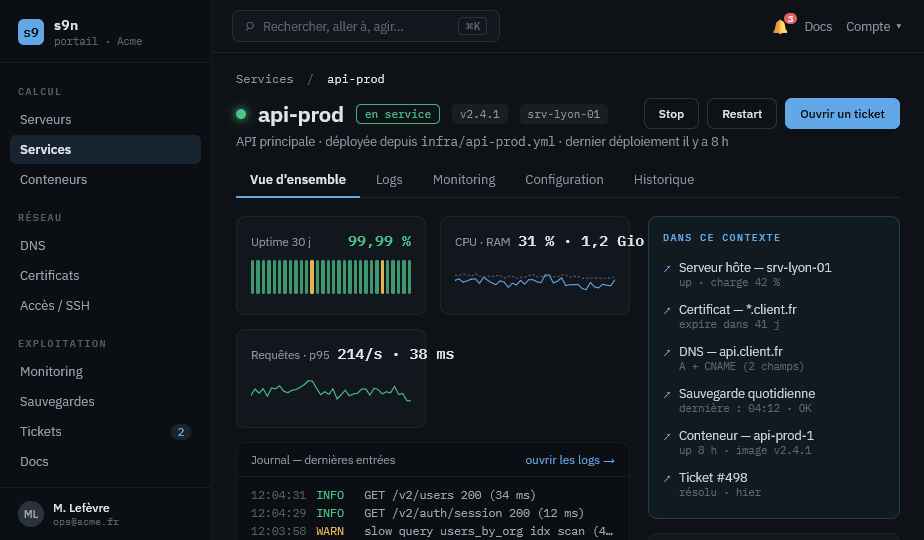Click the CPU · RAM sparkline chart
This screenshot has height=540, width=924.
click(x=534, y=281)
